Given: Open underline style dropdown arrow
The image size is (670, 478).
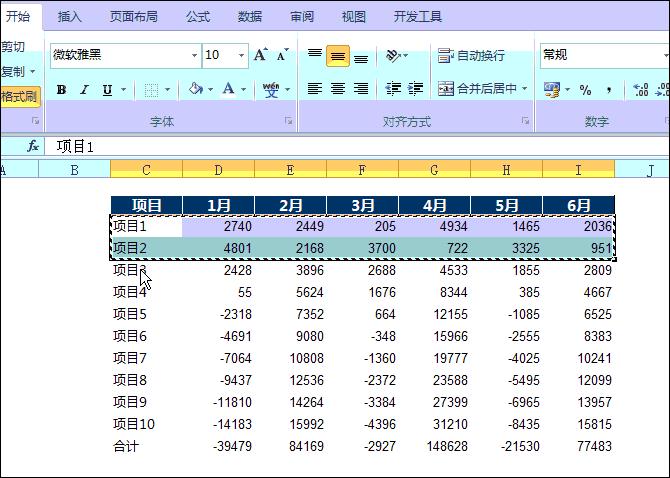Looking at the screenshot, I should (x=123, y=90).
